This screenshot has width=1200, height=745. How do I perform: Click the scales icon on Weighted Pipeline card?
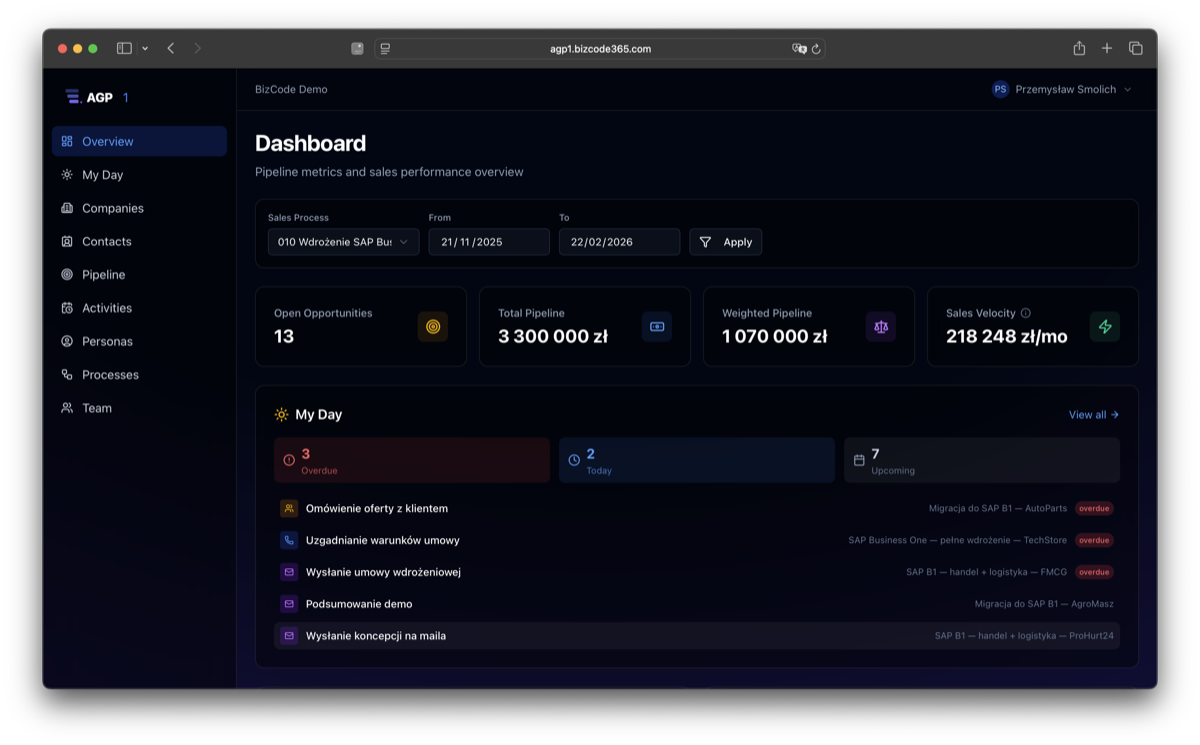click(880, 326)
